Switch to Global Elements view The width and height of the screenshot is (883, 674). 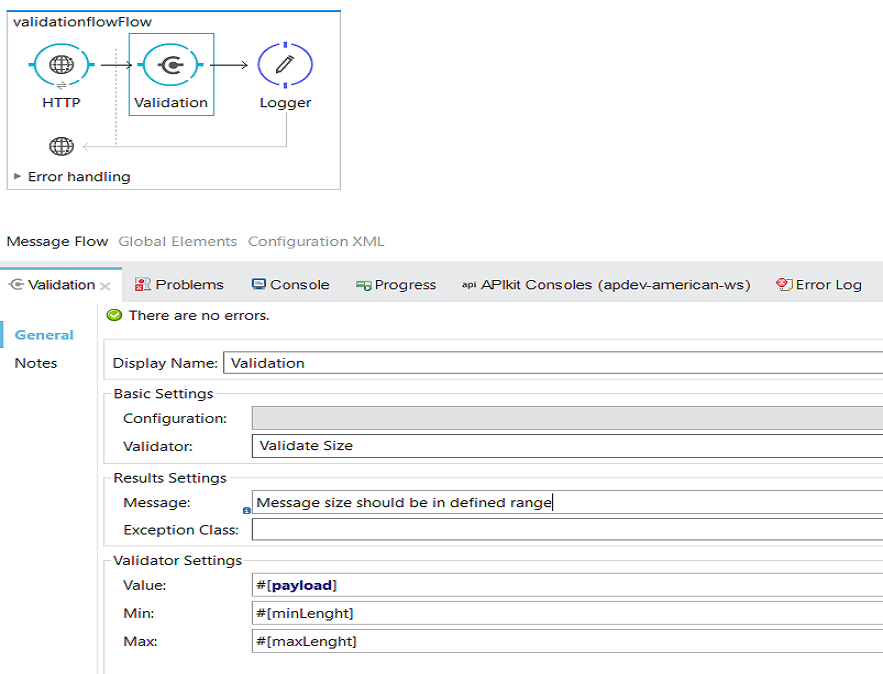click(x=178, y=241)
